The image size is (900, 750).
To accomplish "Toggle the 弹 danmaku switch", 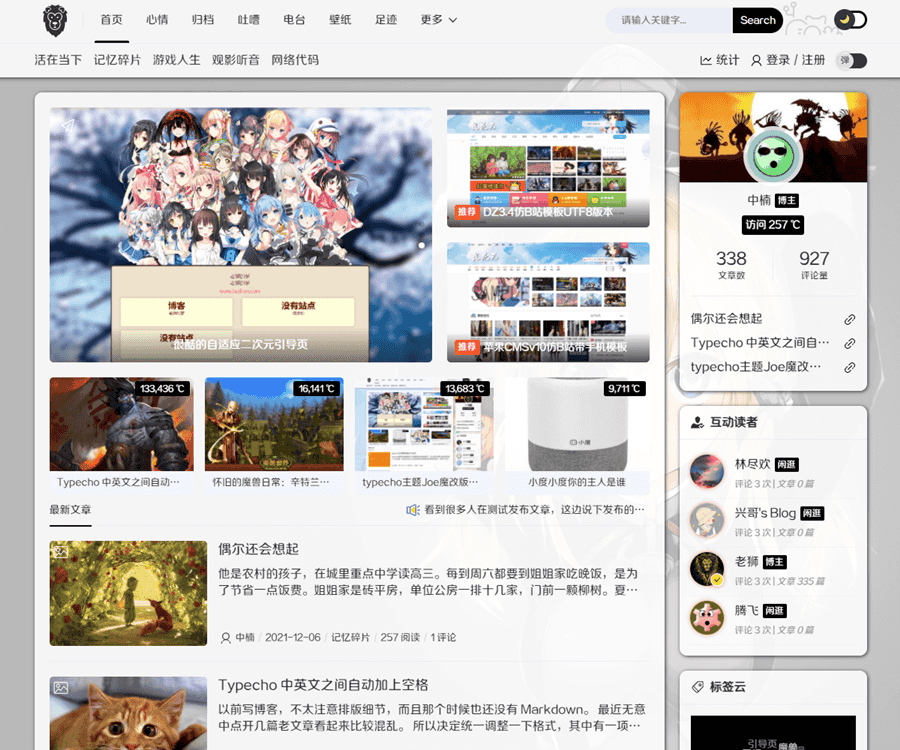I will (x=852, y=60).
